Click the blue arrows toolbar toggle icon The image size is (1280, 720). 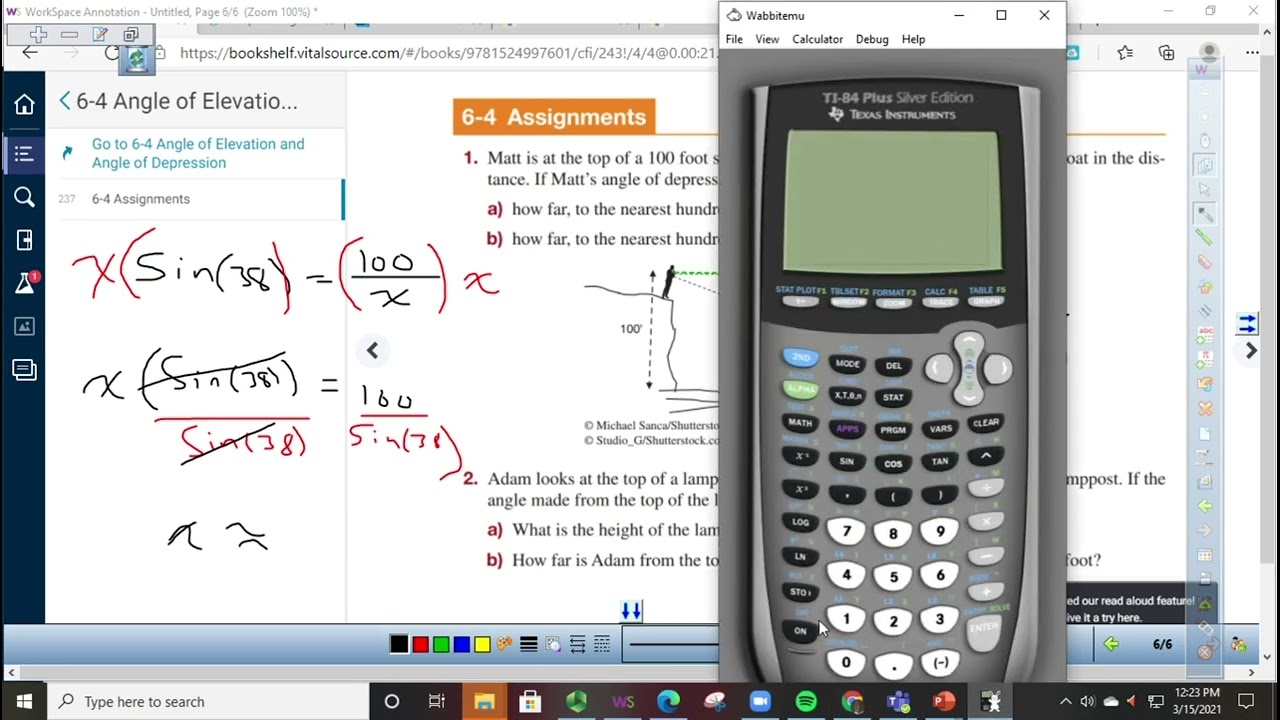click(1247, 324)
